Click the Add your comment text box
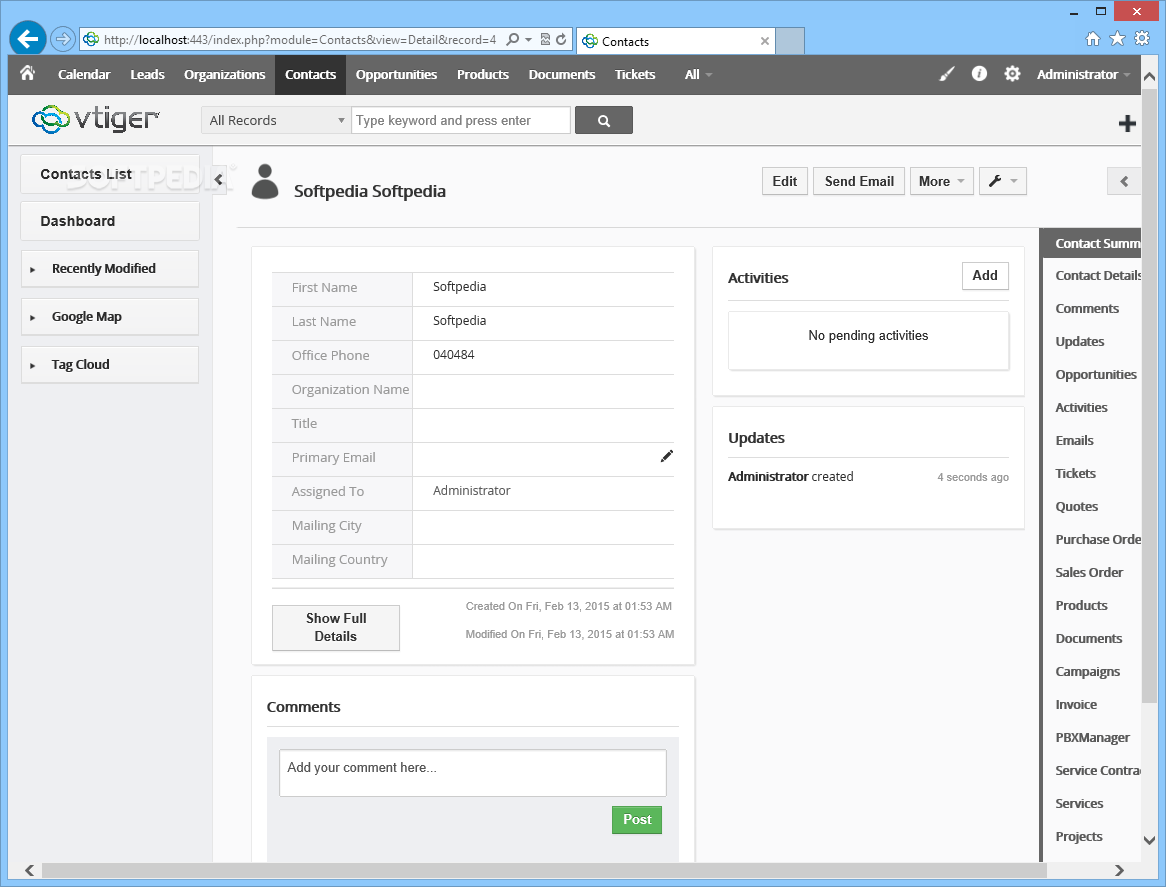Viewport: 1166px width, 887px height. (x=472, y=773)
